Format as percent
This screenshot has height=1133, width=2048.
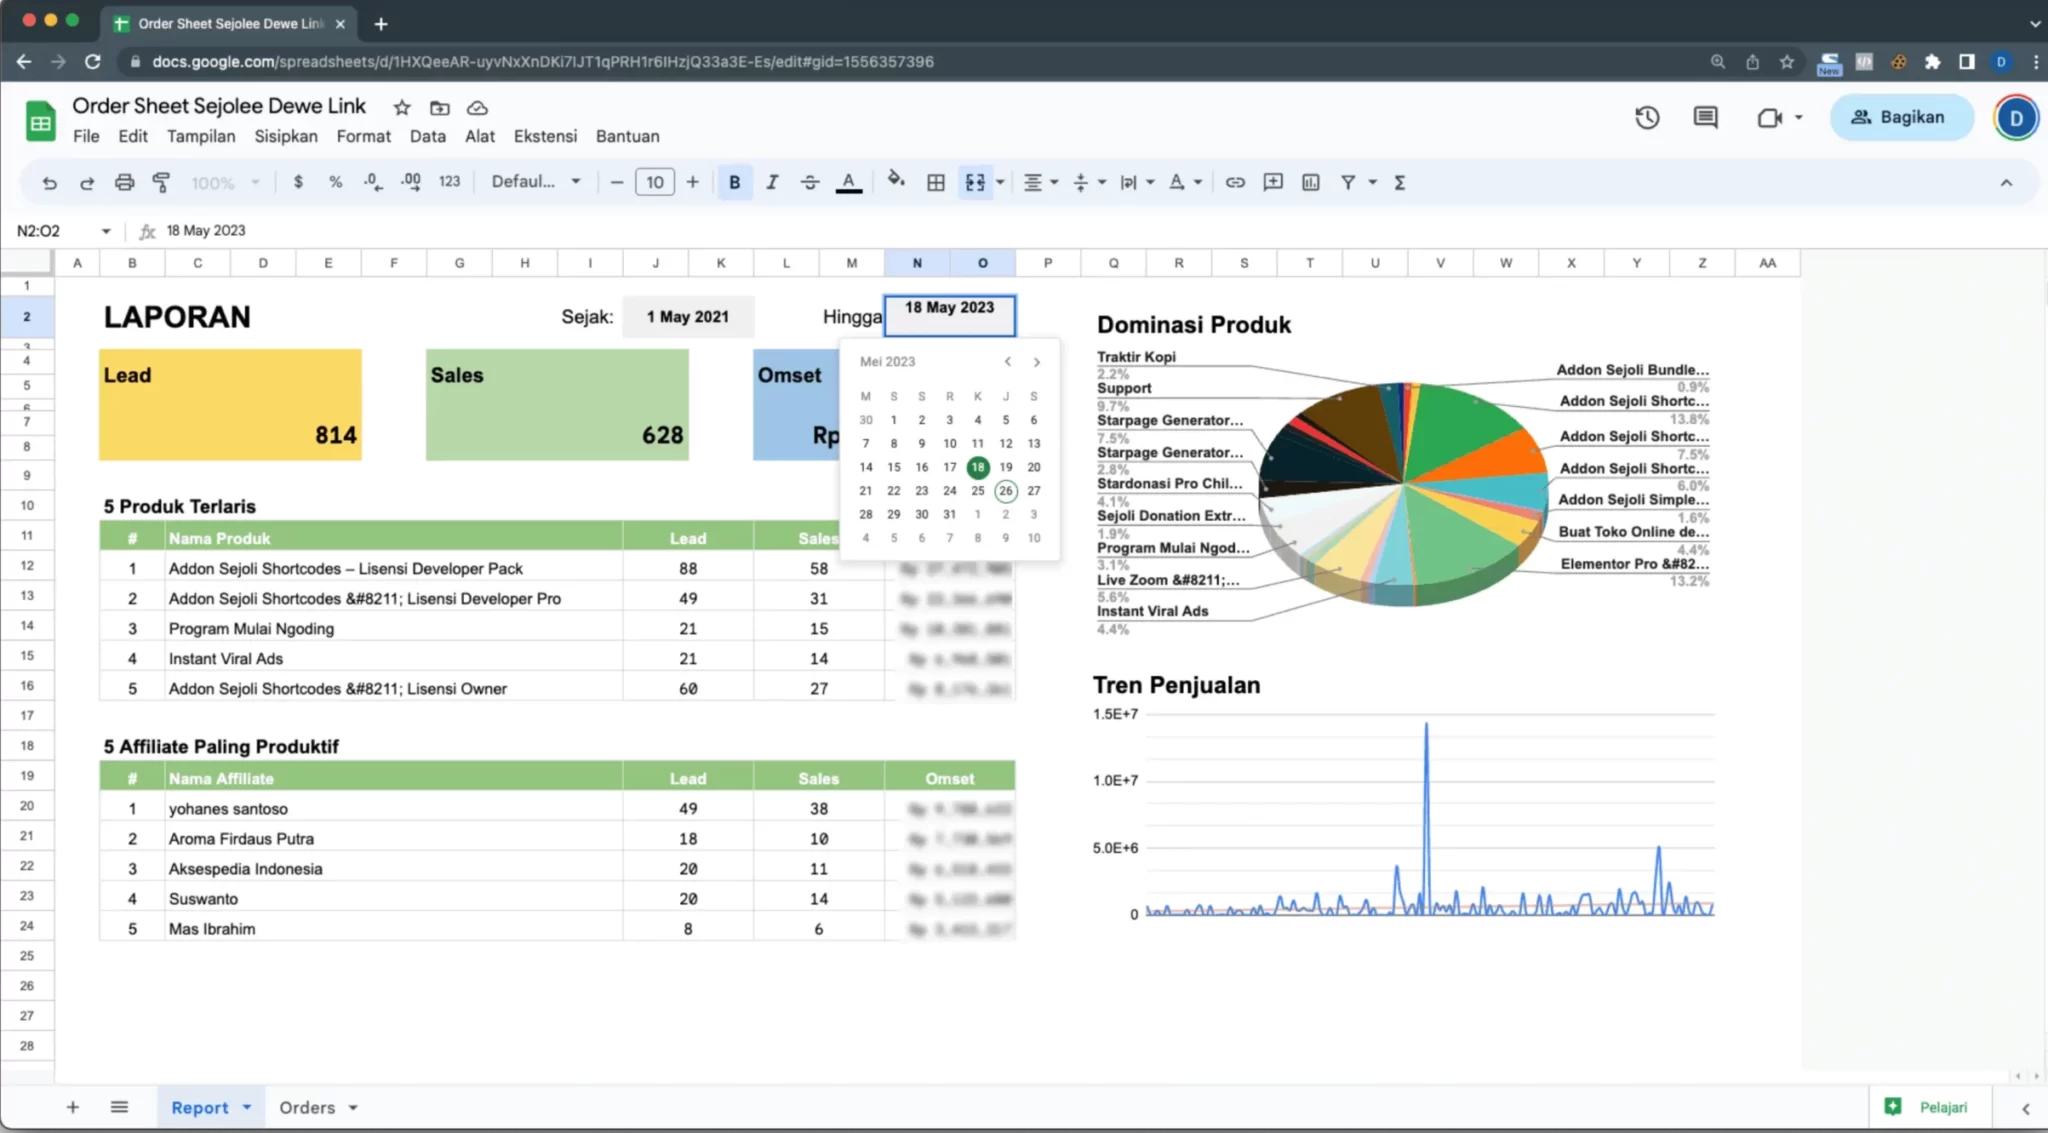[x=335, y=182]
